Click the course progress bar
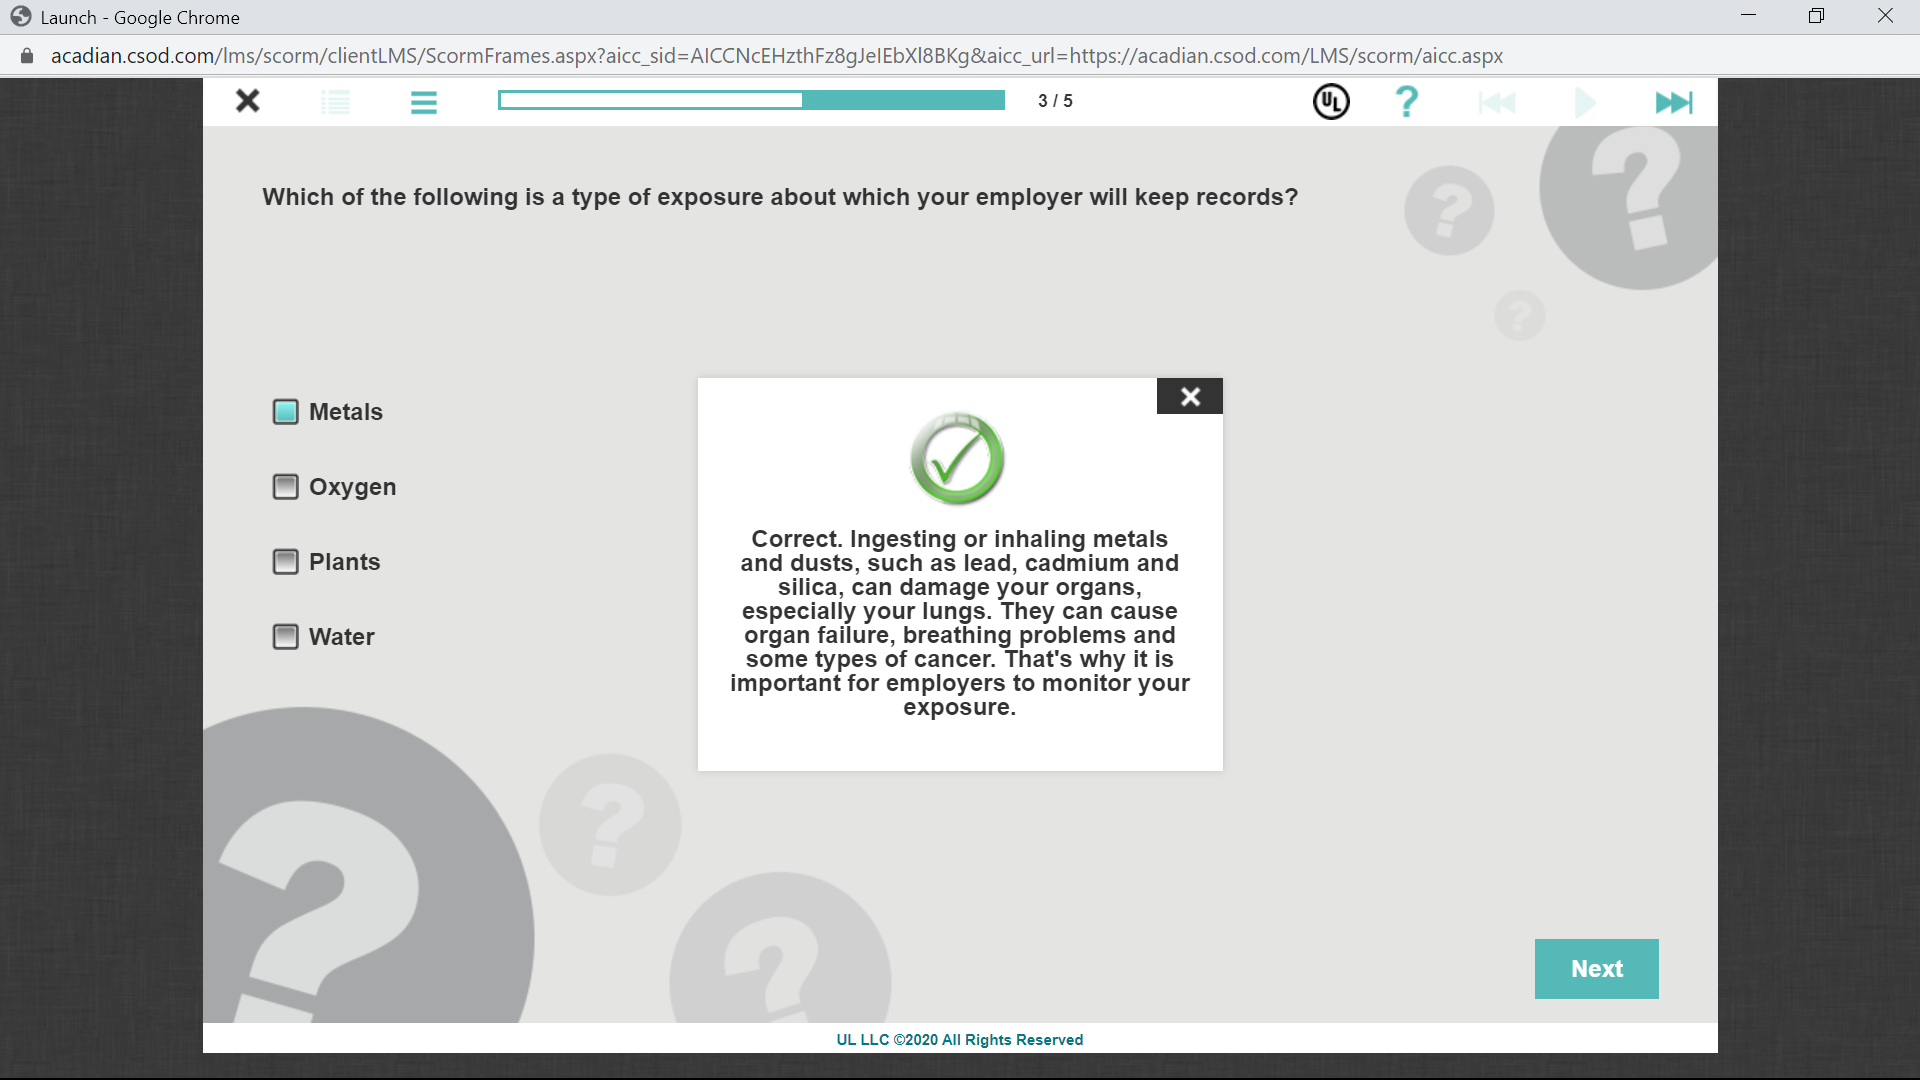Screen dimensions: 1920x1080 pyautogui.click(x=751, y=100)
